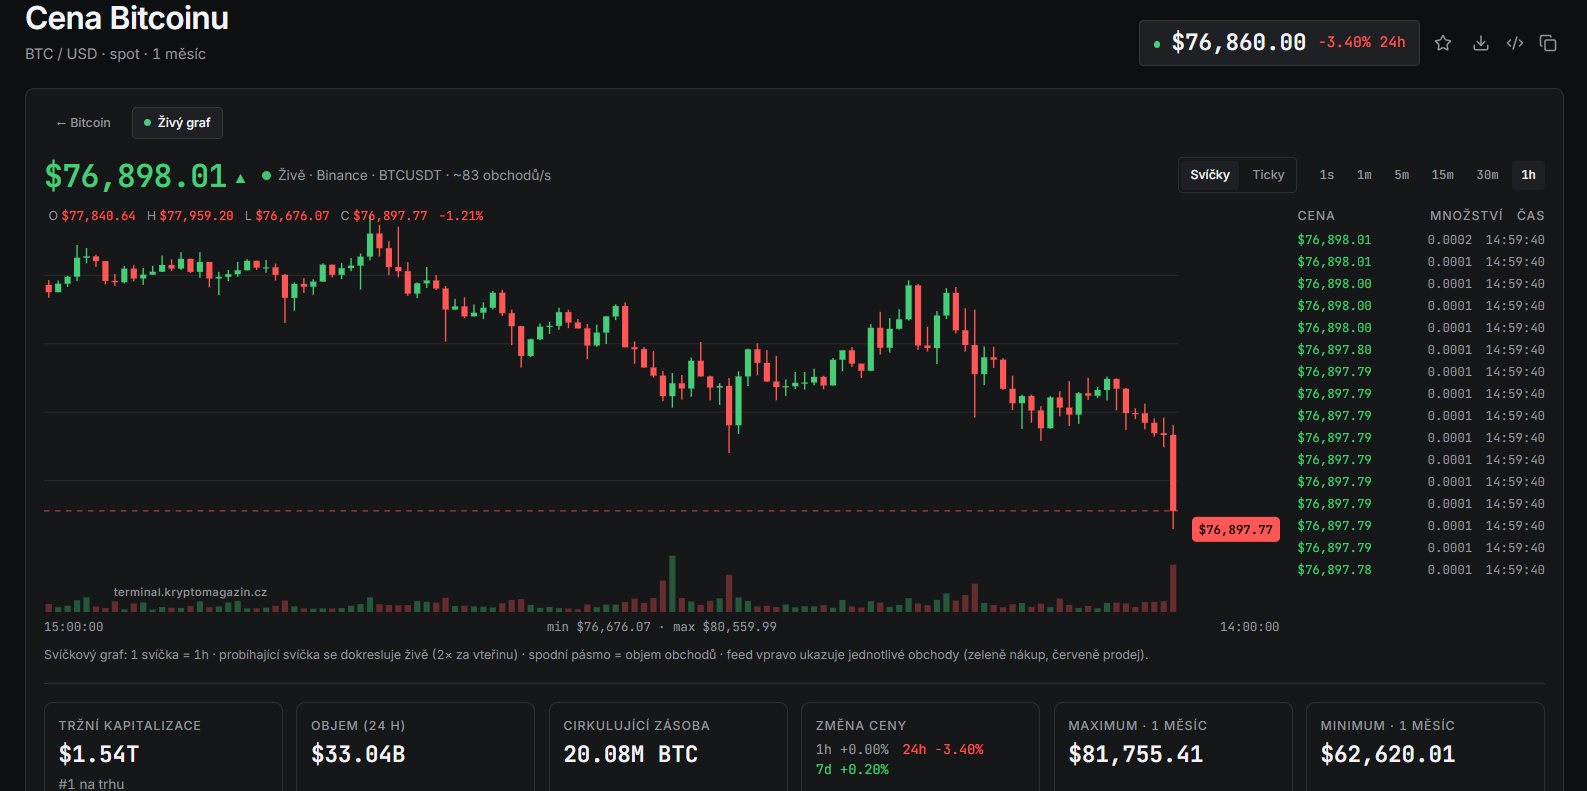Screen dimensions: 1587x791
Task: Select the 1s timeframe
Action: coord(1327,175)
